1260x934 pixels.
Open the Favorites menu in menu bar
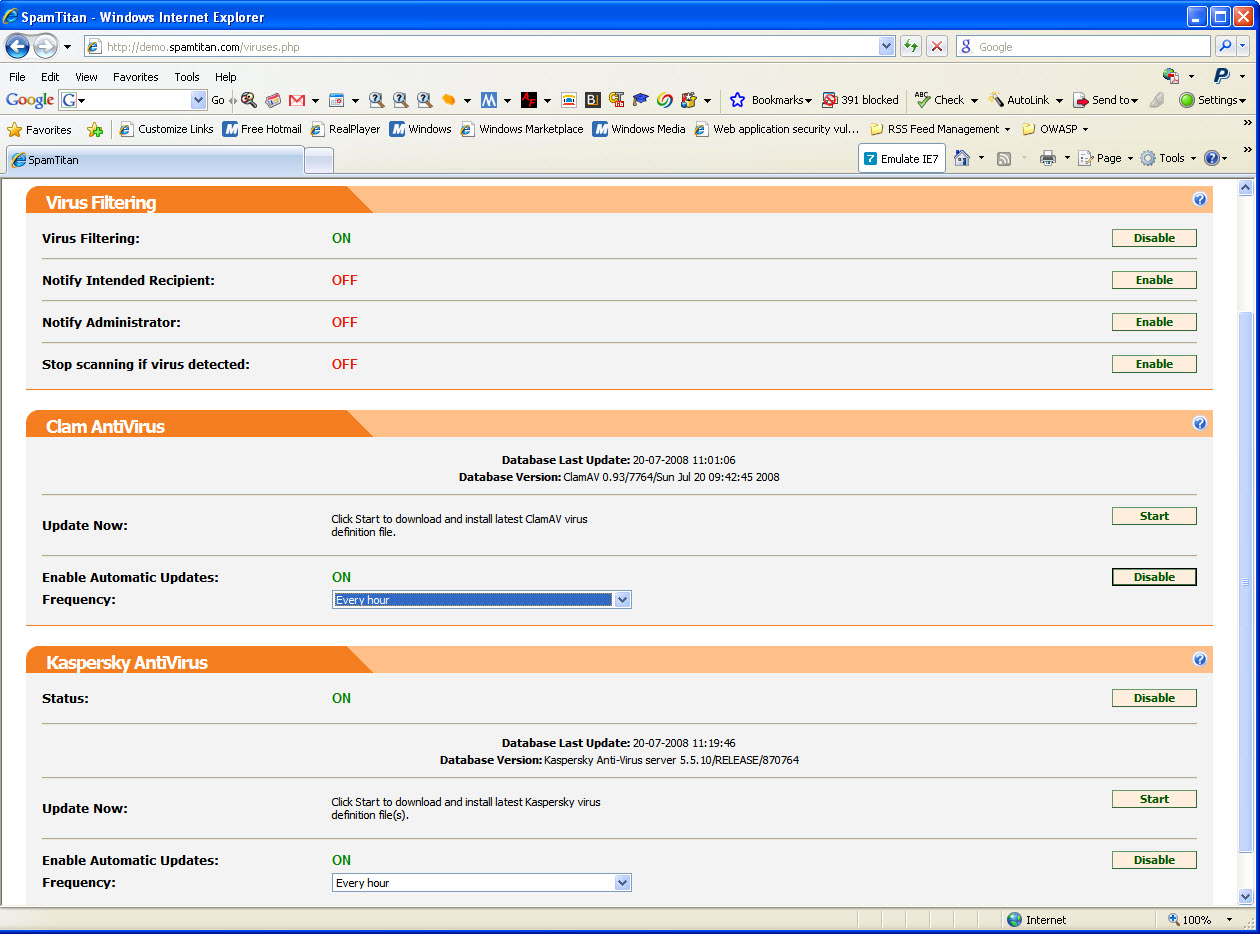tap(135, 77)
